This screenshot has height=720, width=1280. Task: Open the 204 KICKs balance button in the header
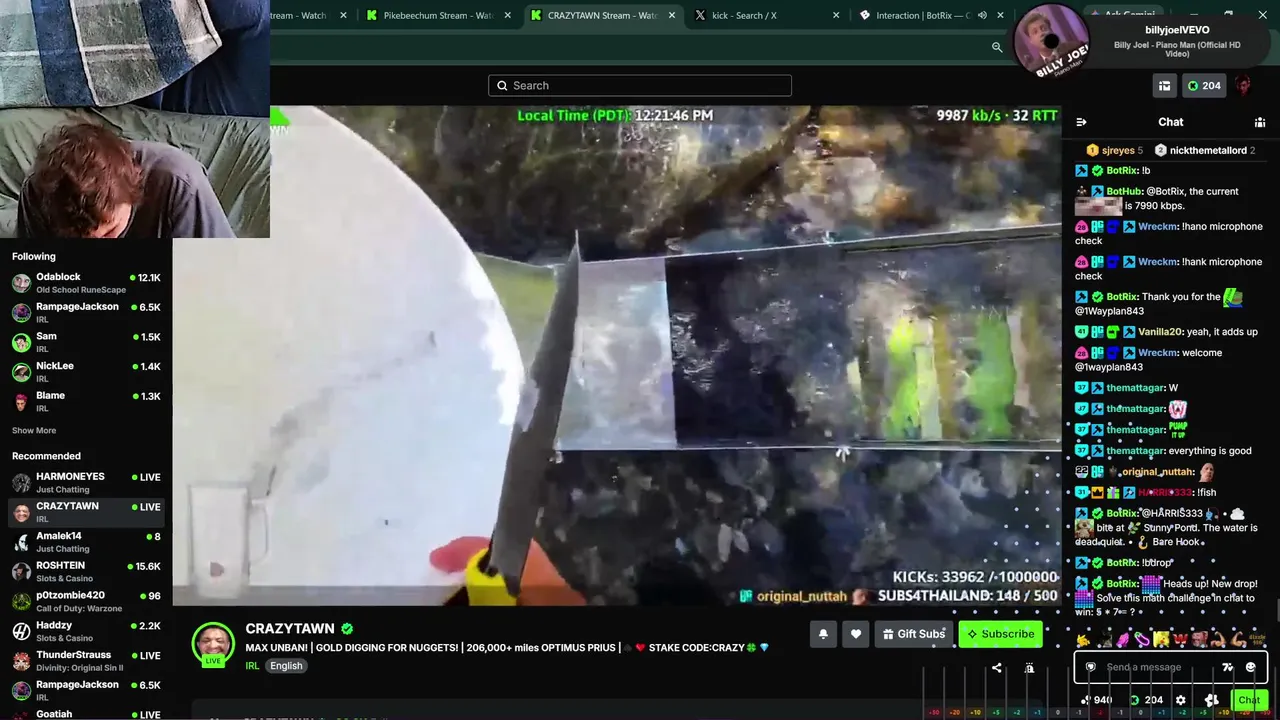click(x=1204, y=86)
